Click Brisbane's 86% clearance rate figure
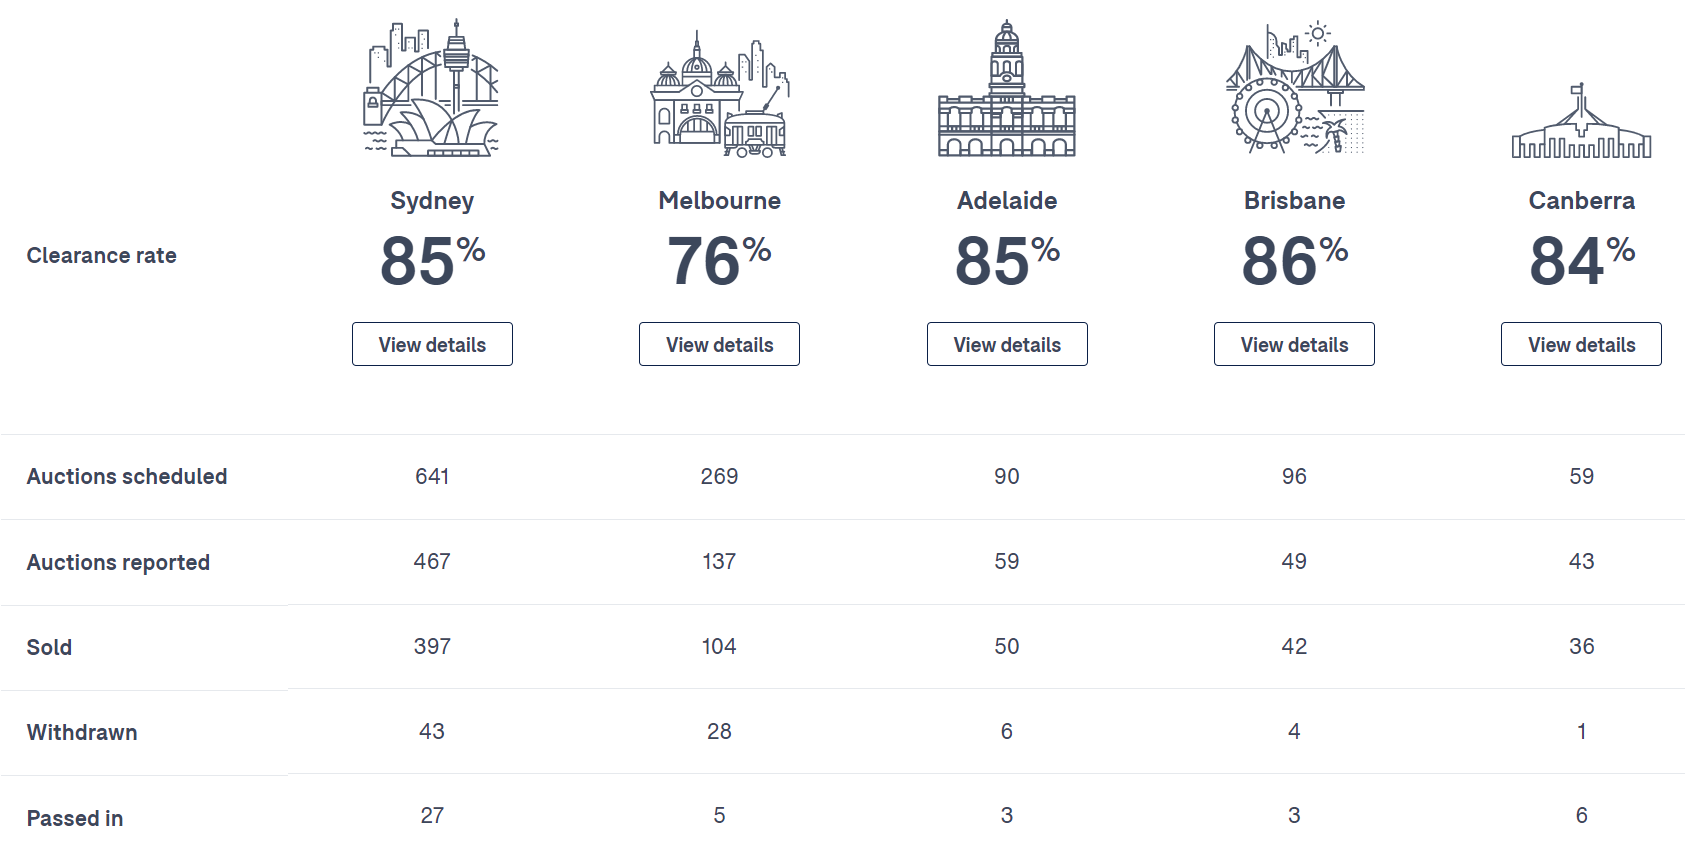Screen dimensions: 1685x854 pyautogui.click(x=1294, y=260)
